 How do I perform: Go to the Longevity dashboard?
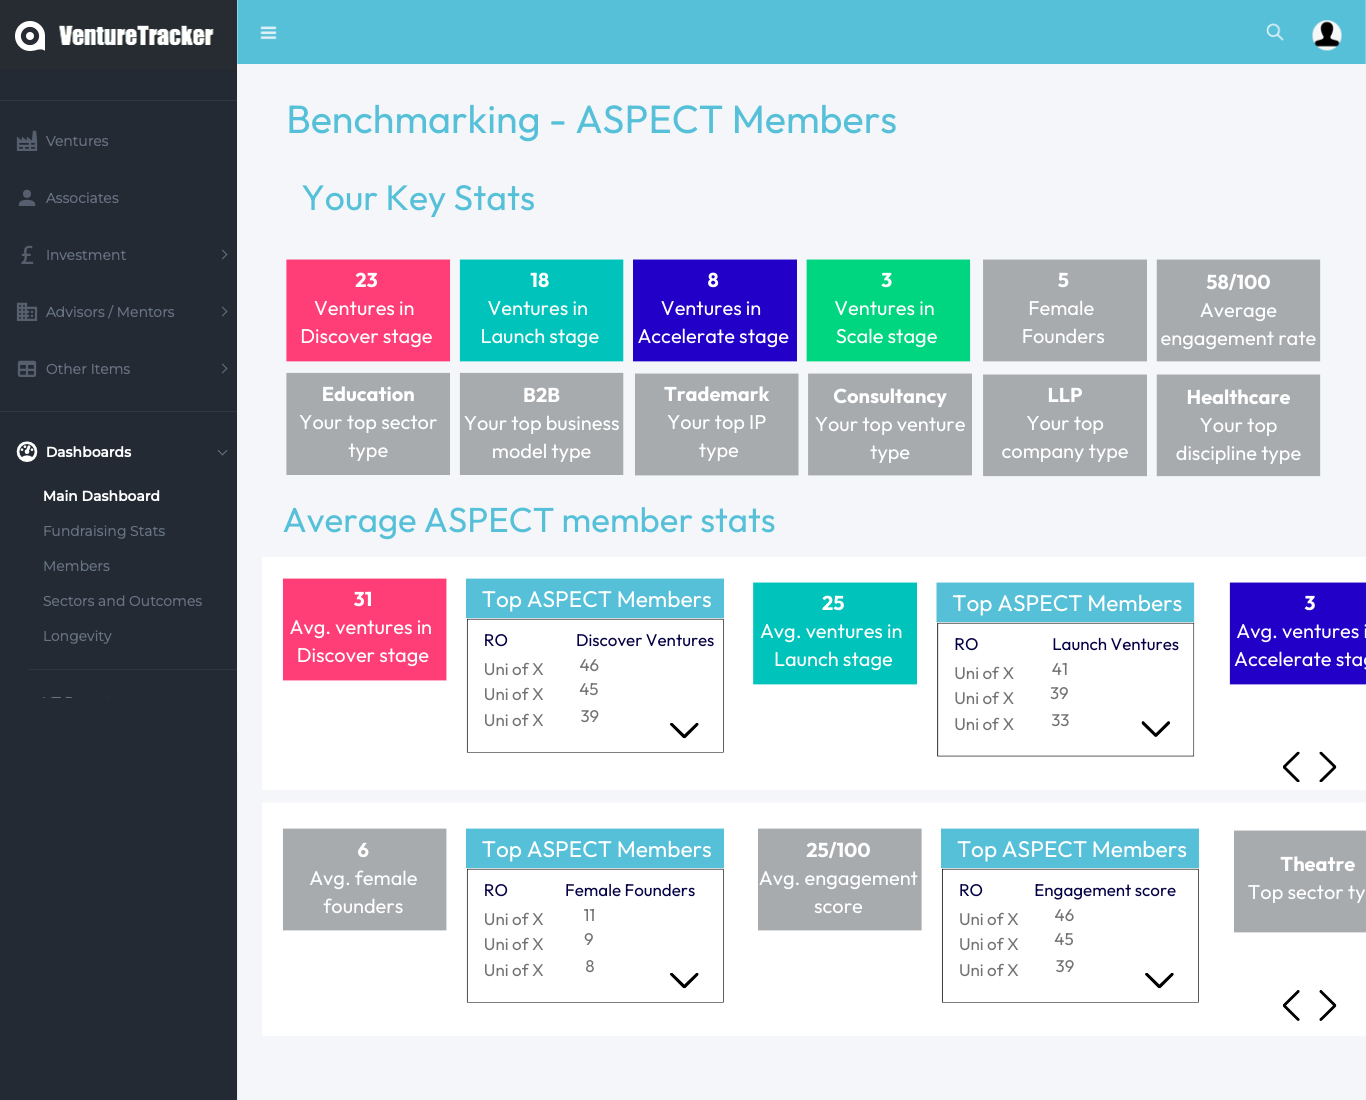pyautogui.click(x=77, y=636)
